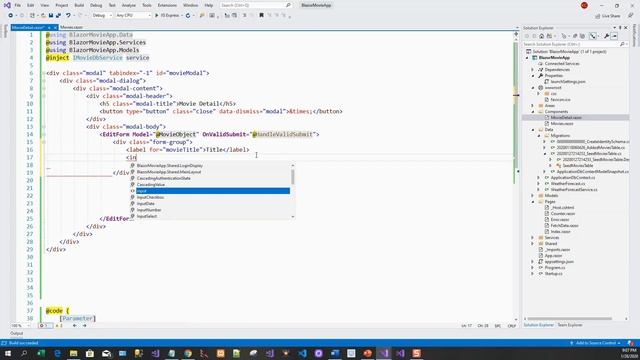The height and width of the screenshot is (360, 640).
Task: Open the Any CPU platform dropdown
Action: click(x=133, y=16)
